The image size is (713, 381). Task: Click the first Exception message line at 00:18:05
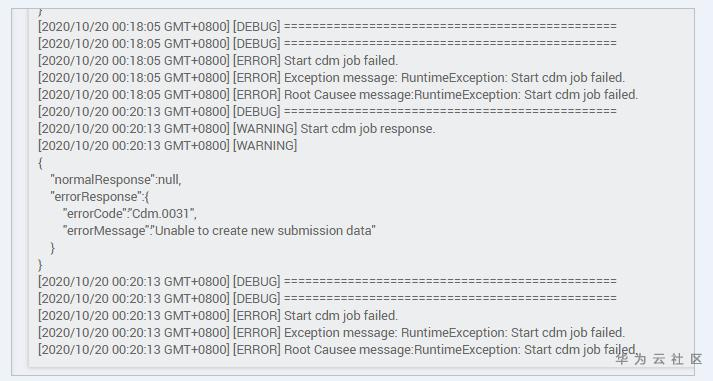click(331, 78)
